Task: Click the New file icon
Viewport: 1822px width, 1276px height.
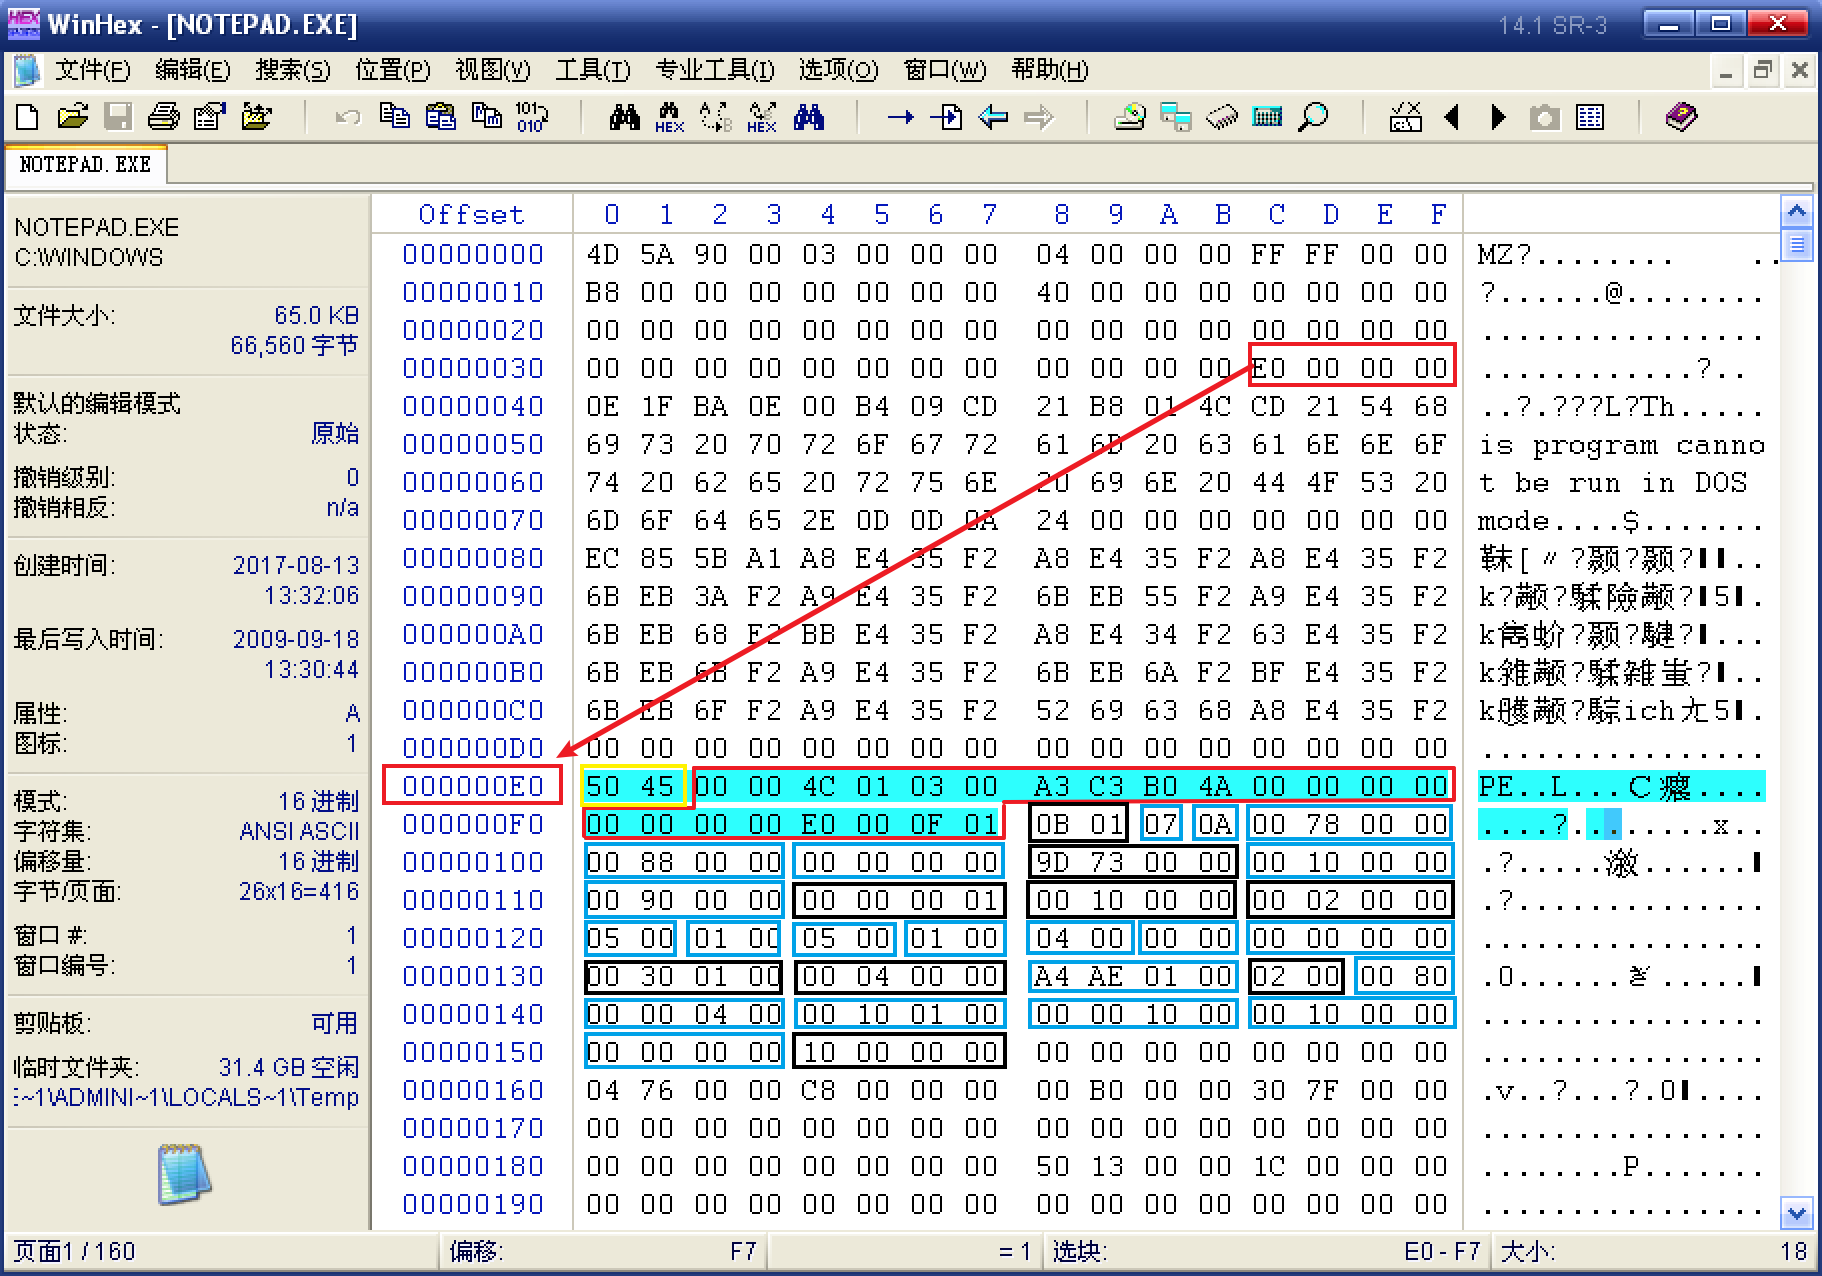Action: tap(28, 117)
